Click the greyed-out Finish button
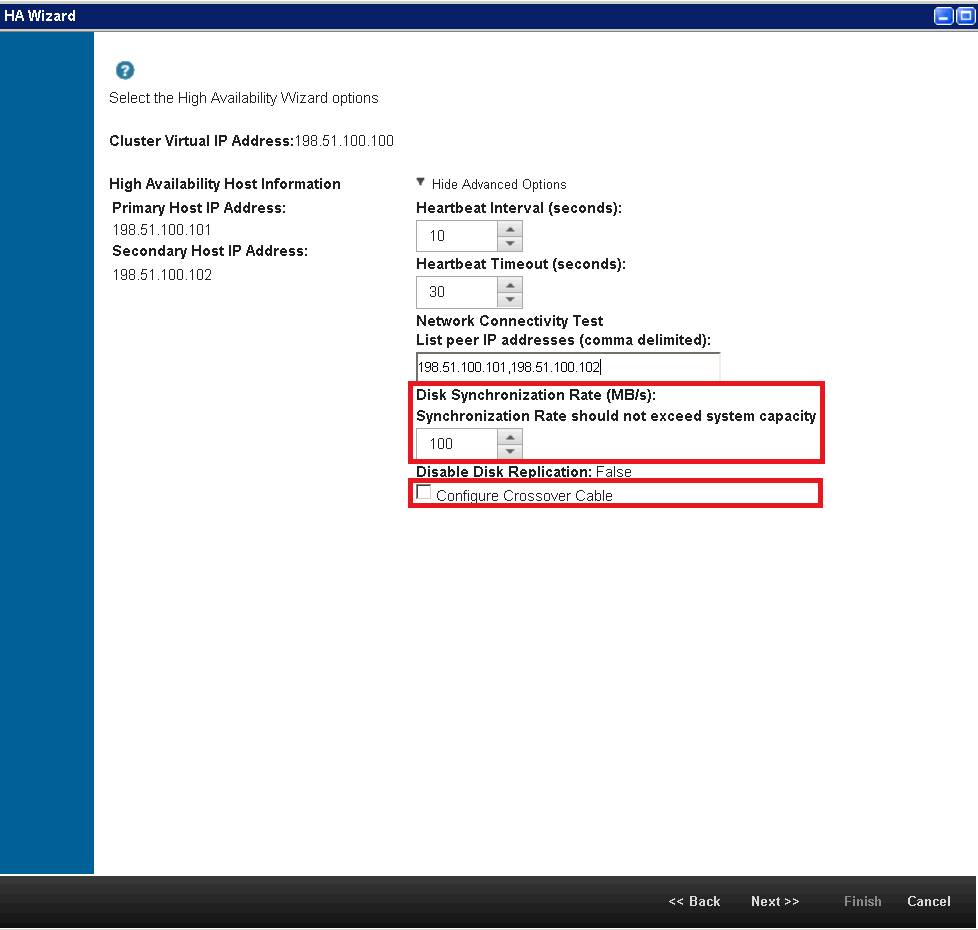This screenshot has height=930, width=978. [x=863, y=901]
